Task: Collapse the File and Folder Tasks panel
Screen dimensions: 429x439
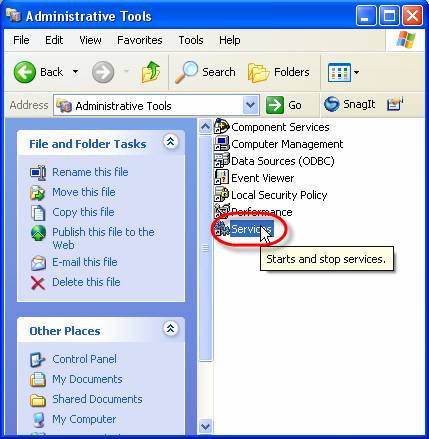Action: (x=170, y=142)
